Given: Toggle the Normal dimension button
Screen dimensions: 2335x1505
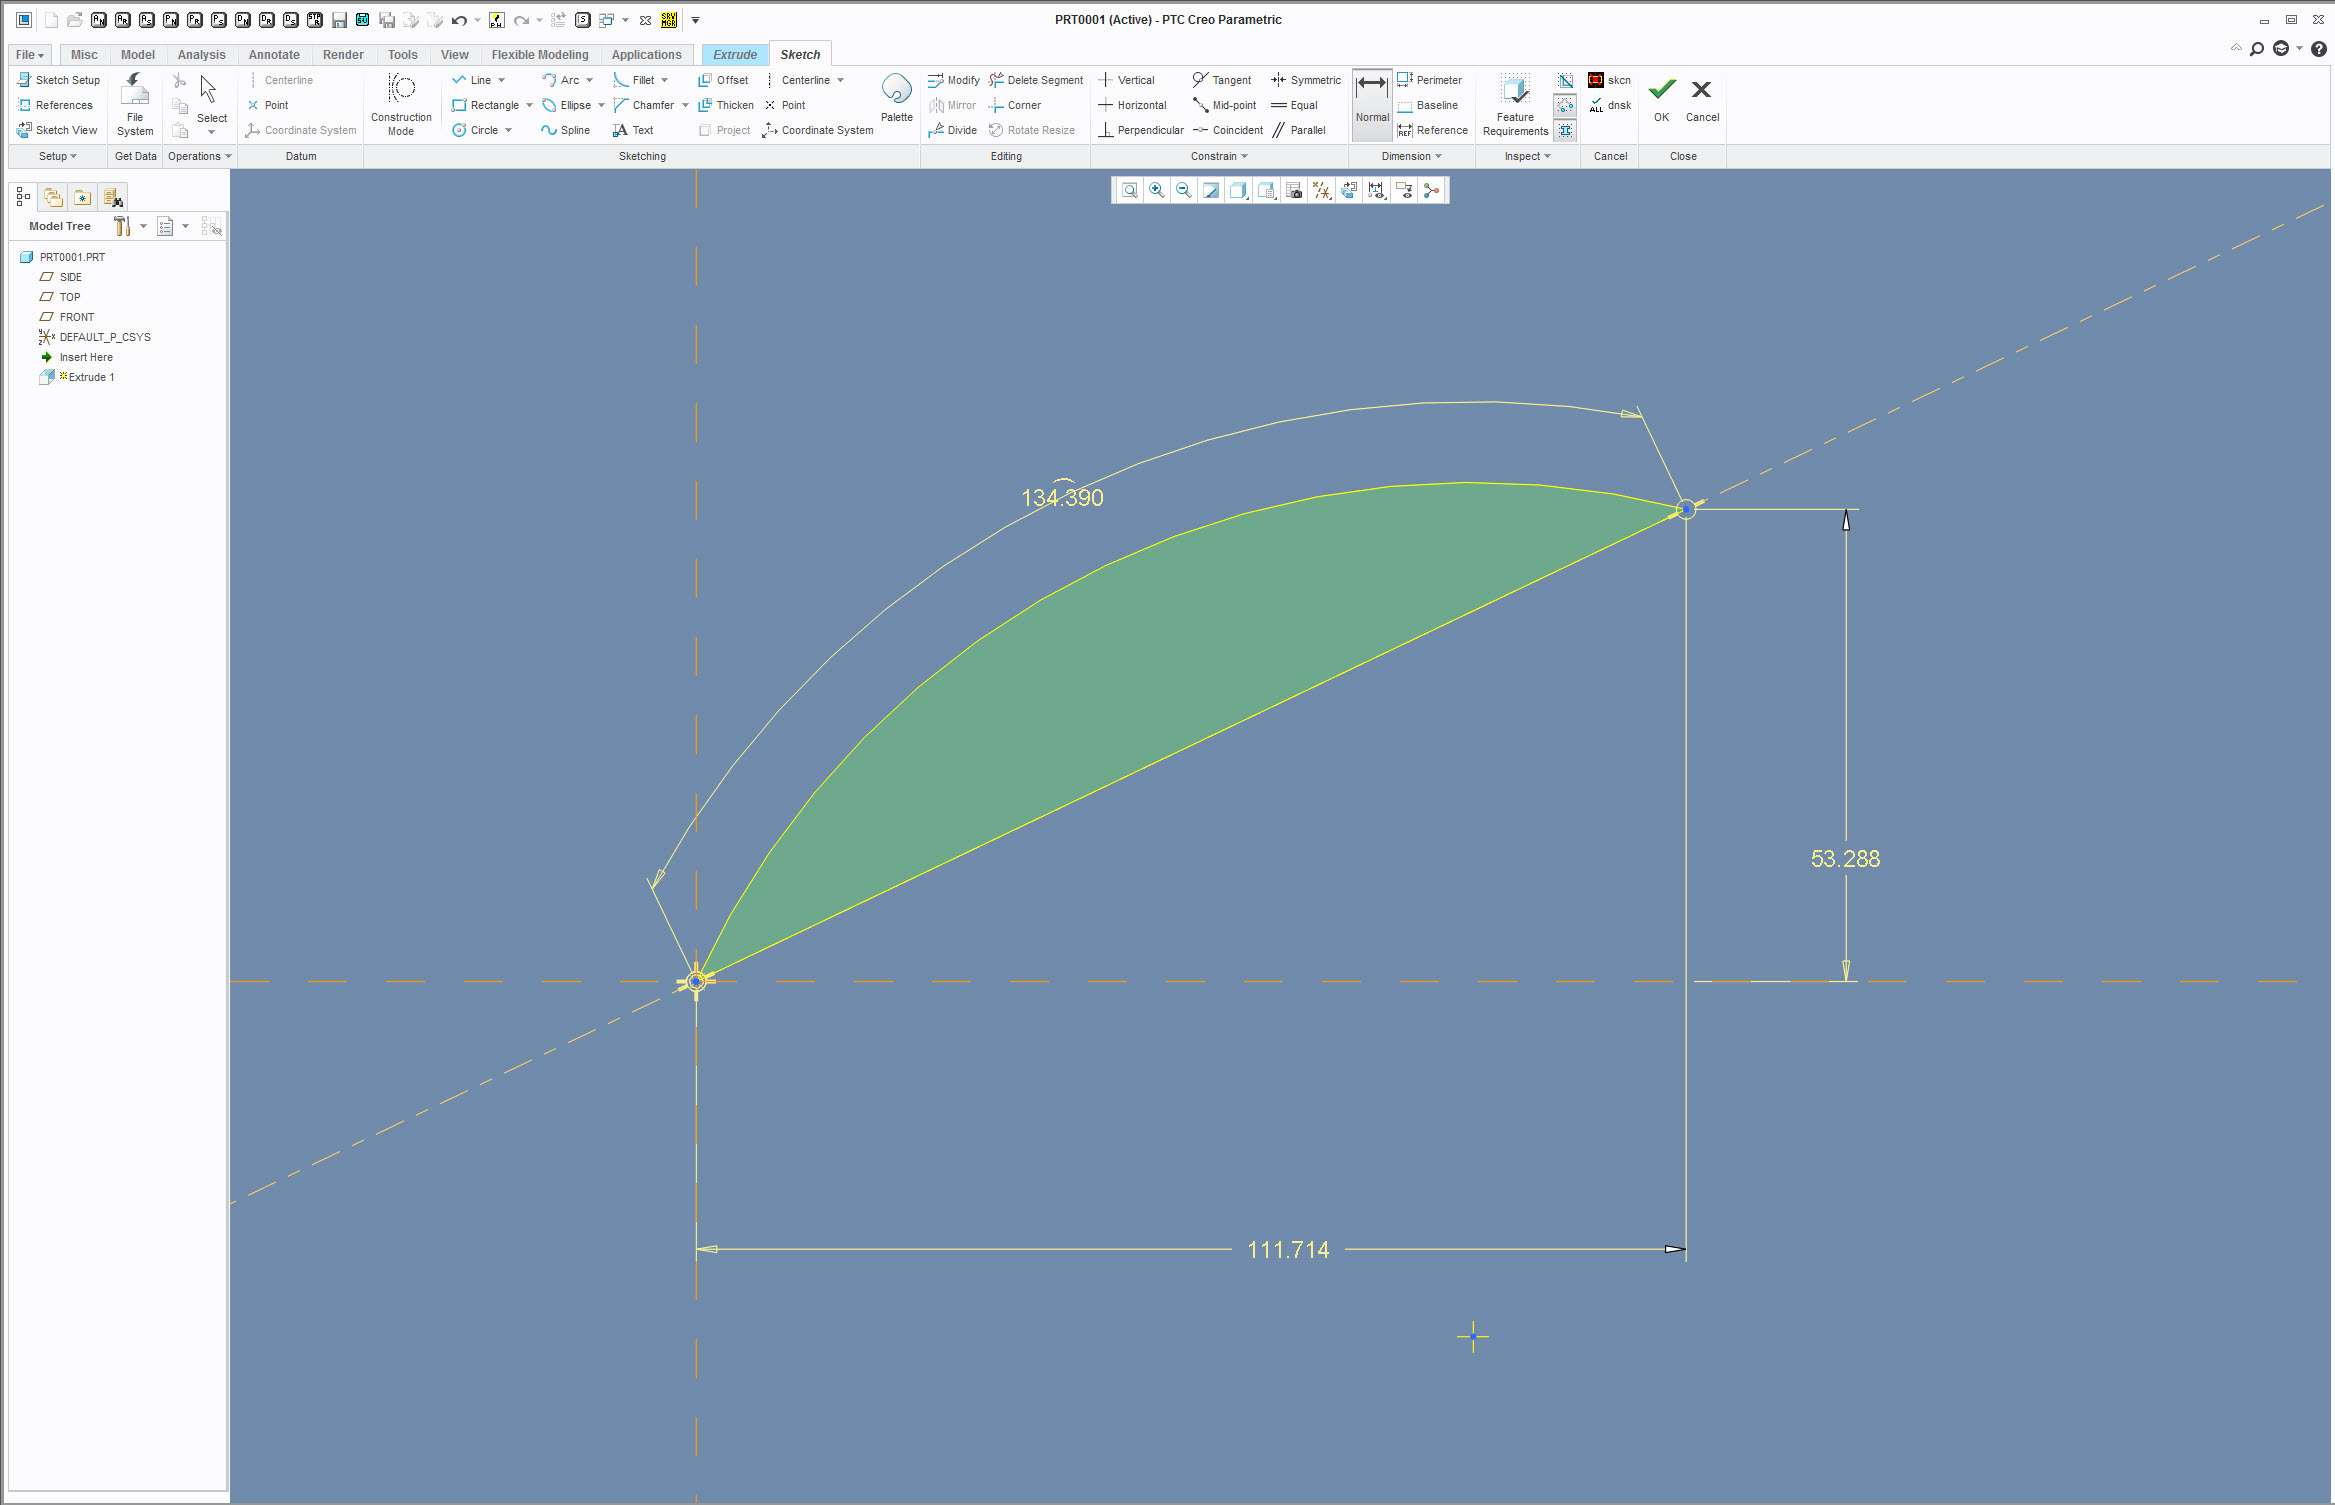Looking at the screenshot, I should click(1371, 100).
